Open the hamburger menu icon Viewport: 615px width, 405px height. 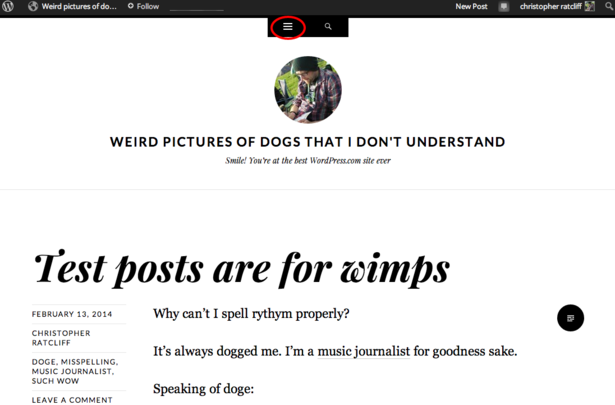(288, 26)
